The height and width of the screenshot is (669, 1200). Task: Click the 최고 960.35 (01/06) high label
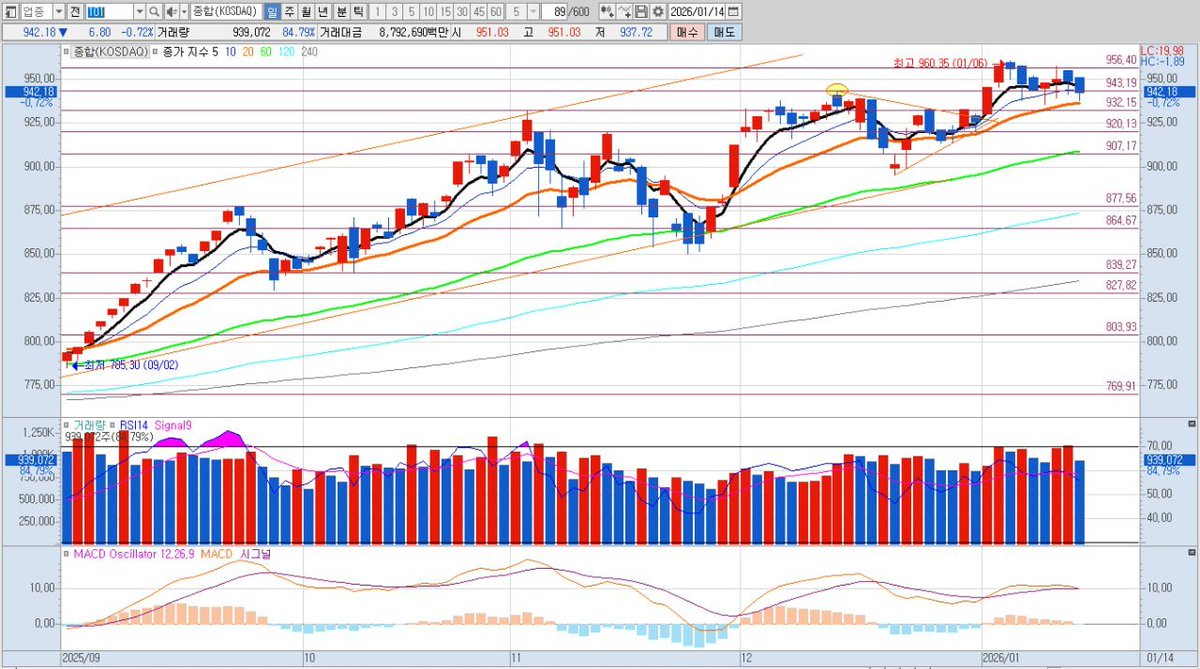coord(939,63)
